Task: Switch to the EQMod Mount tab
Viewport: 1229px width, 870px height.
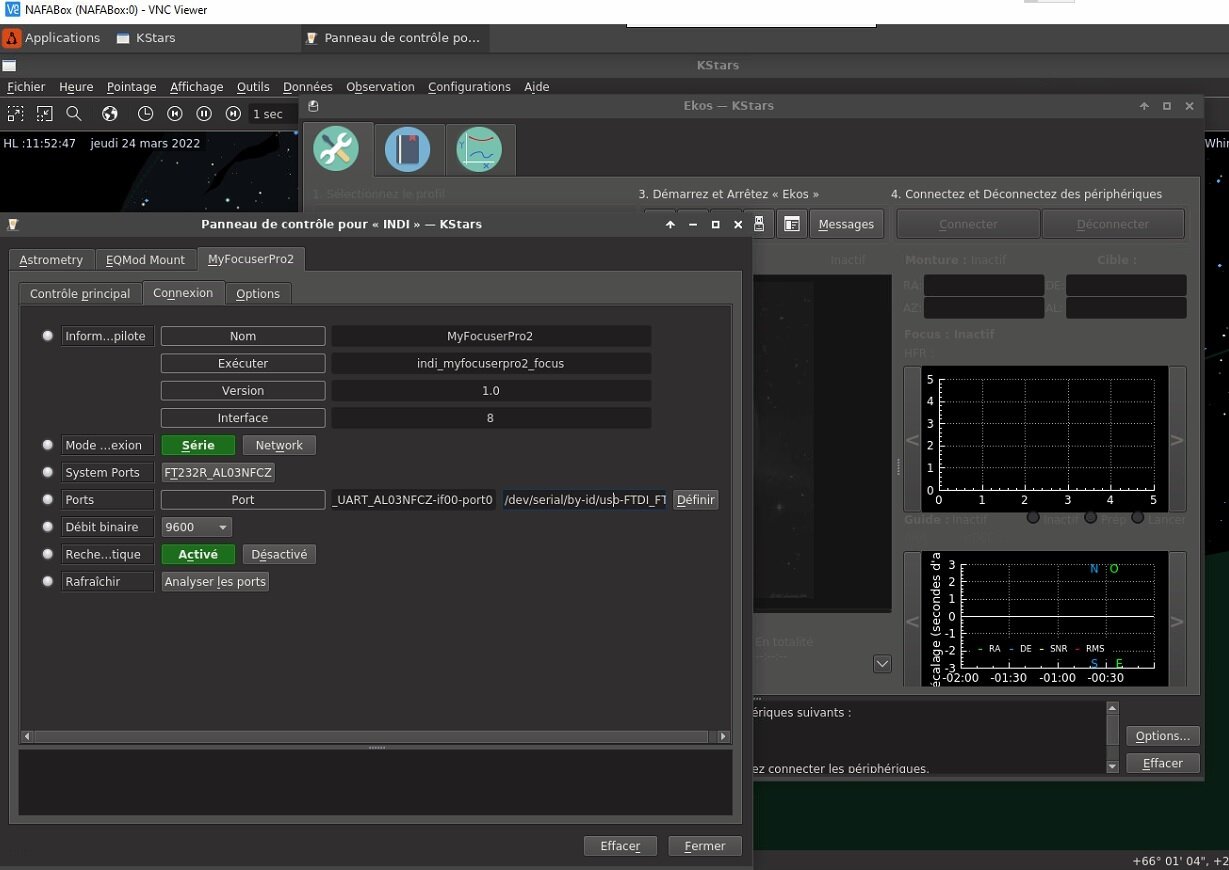Action: [x=145, y=260]
